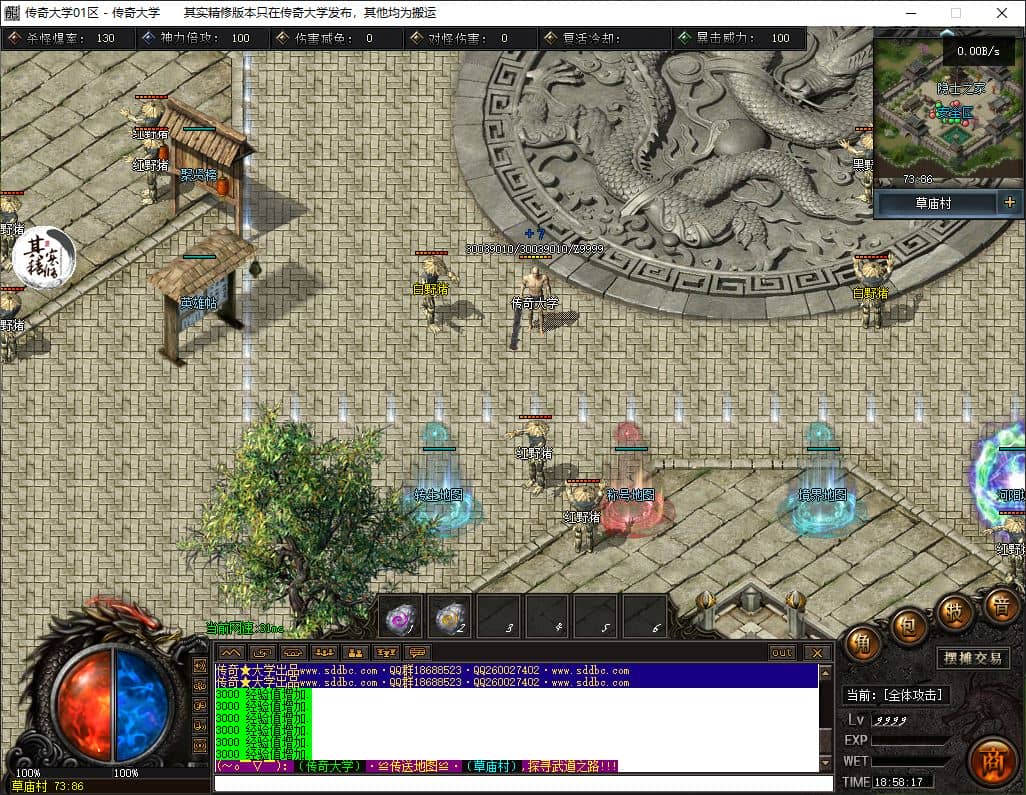Screen dimensions: 1026x795
Task: Click the topmost side icon left of chat
Action: click(x=200, y=666)
